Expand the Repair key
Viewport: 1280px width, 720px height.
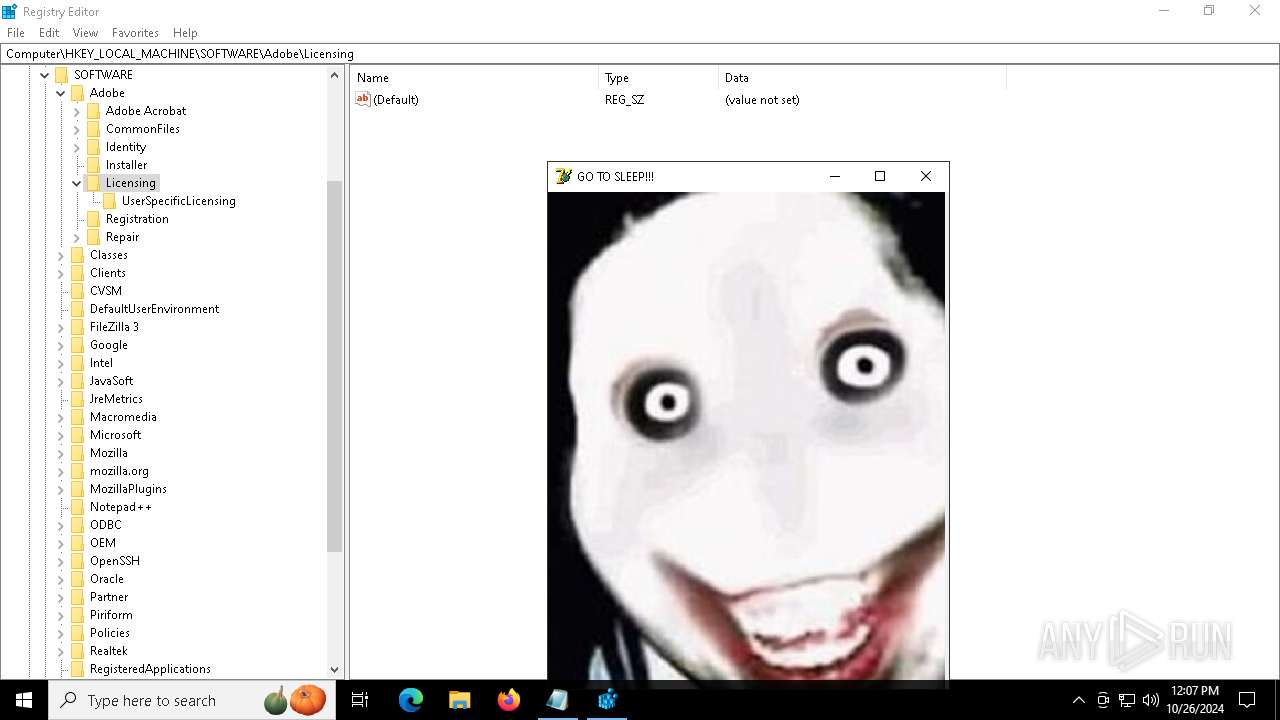pos(77,237)
